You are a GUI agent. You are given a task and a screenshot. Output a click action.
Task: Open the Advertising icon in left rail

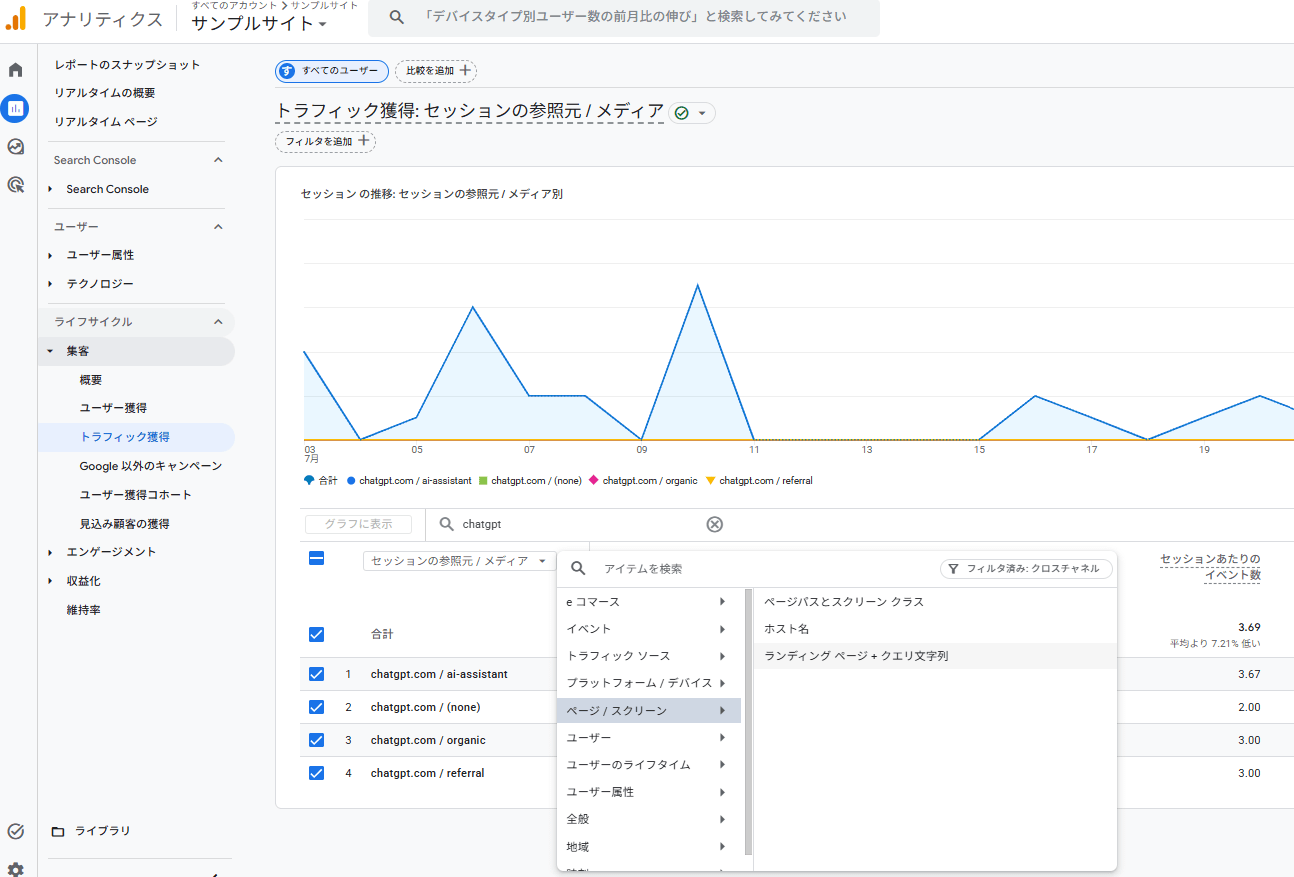tap(15, 185)
